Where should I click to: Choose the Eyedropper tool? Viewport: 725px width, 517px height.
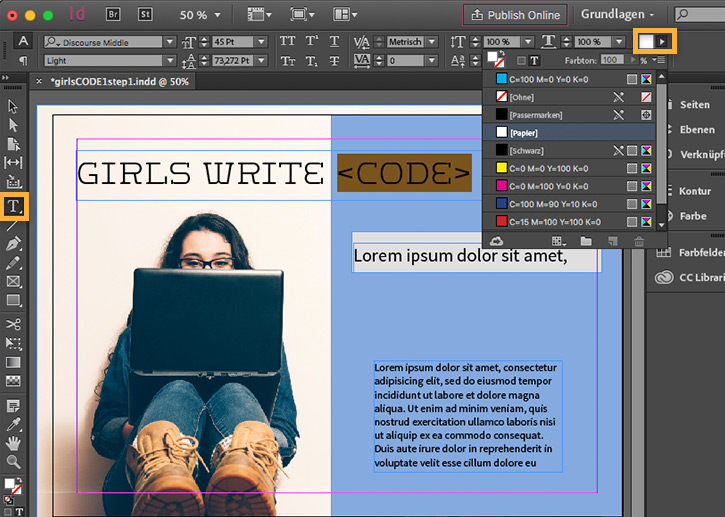(14, 424)
